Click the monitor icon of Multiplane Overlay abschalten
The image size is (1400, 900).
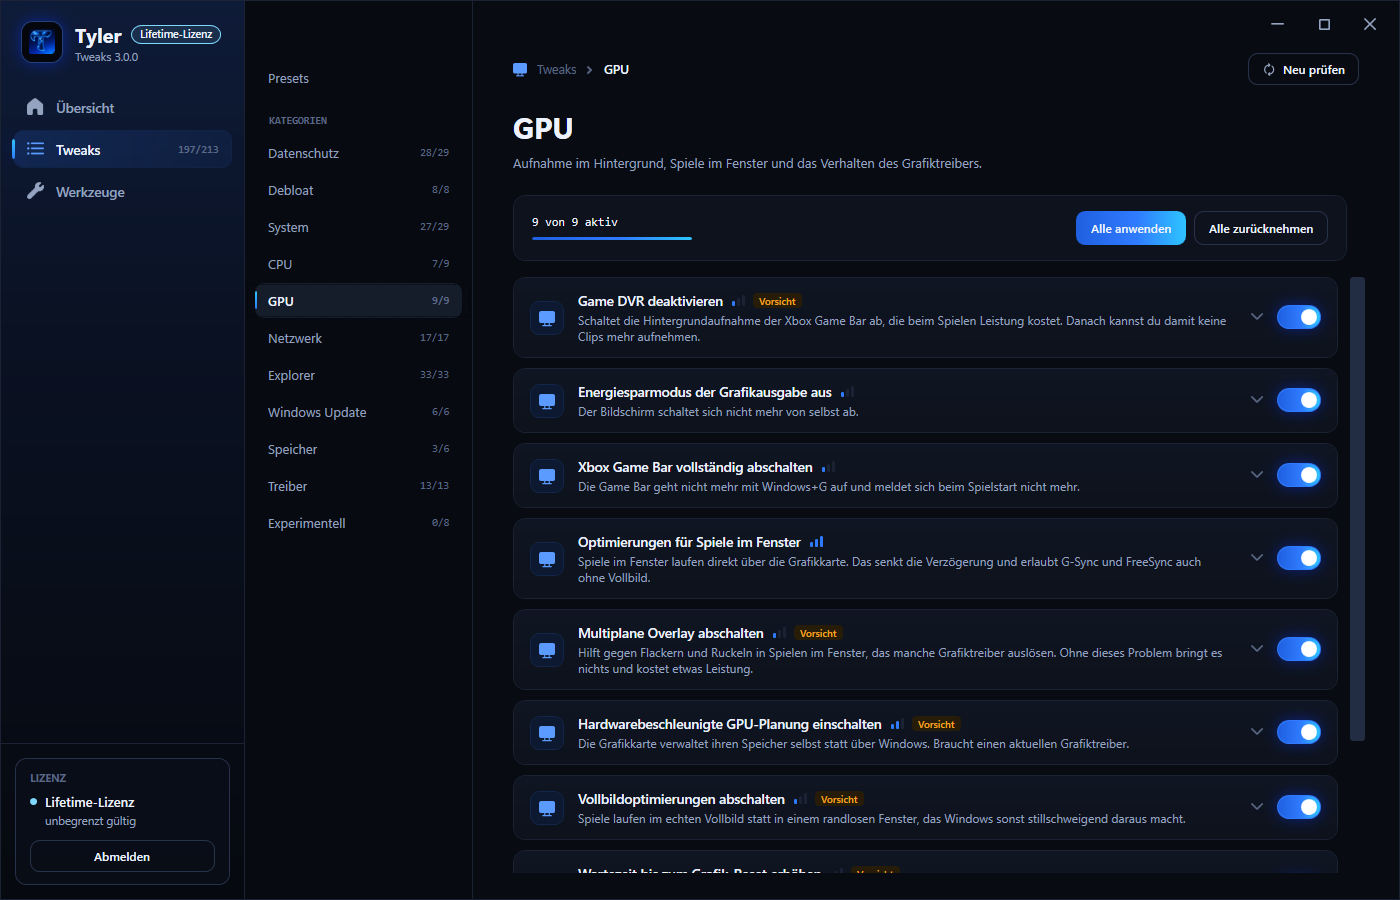(547, 650)
